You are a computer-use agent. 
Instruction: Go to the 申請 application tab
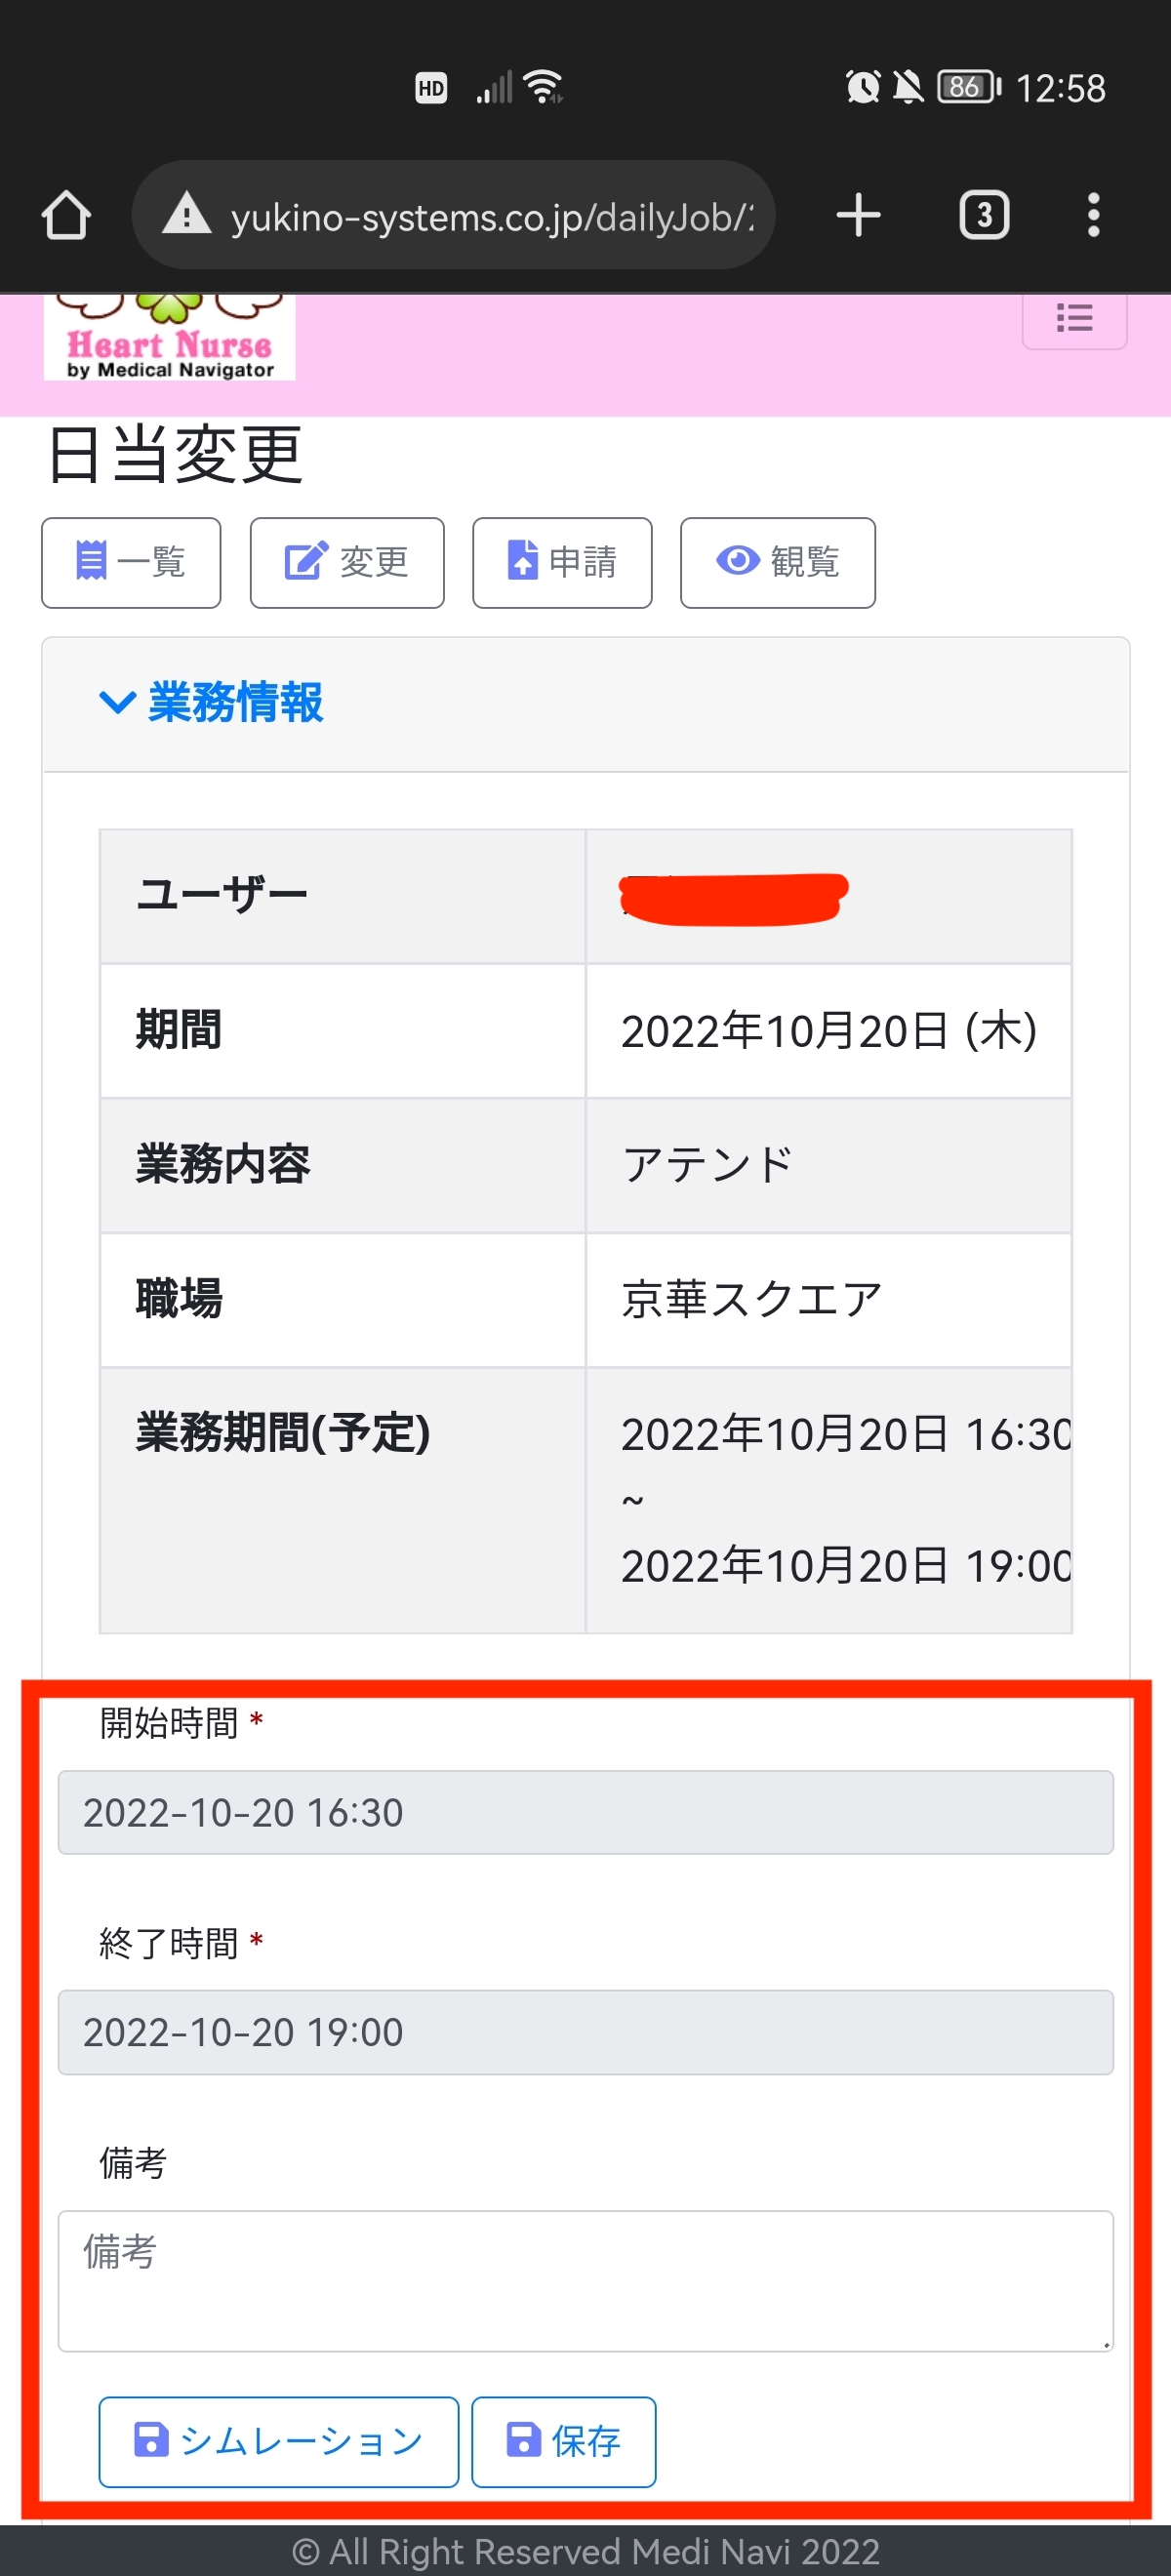click(562, 563)
